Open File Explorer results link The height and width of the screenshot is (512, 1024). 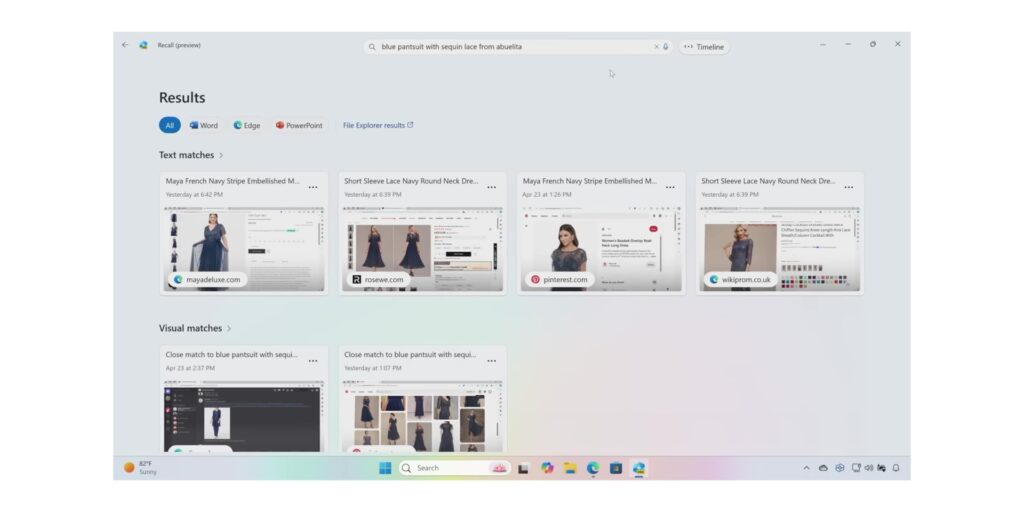[378, 125]
